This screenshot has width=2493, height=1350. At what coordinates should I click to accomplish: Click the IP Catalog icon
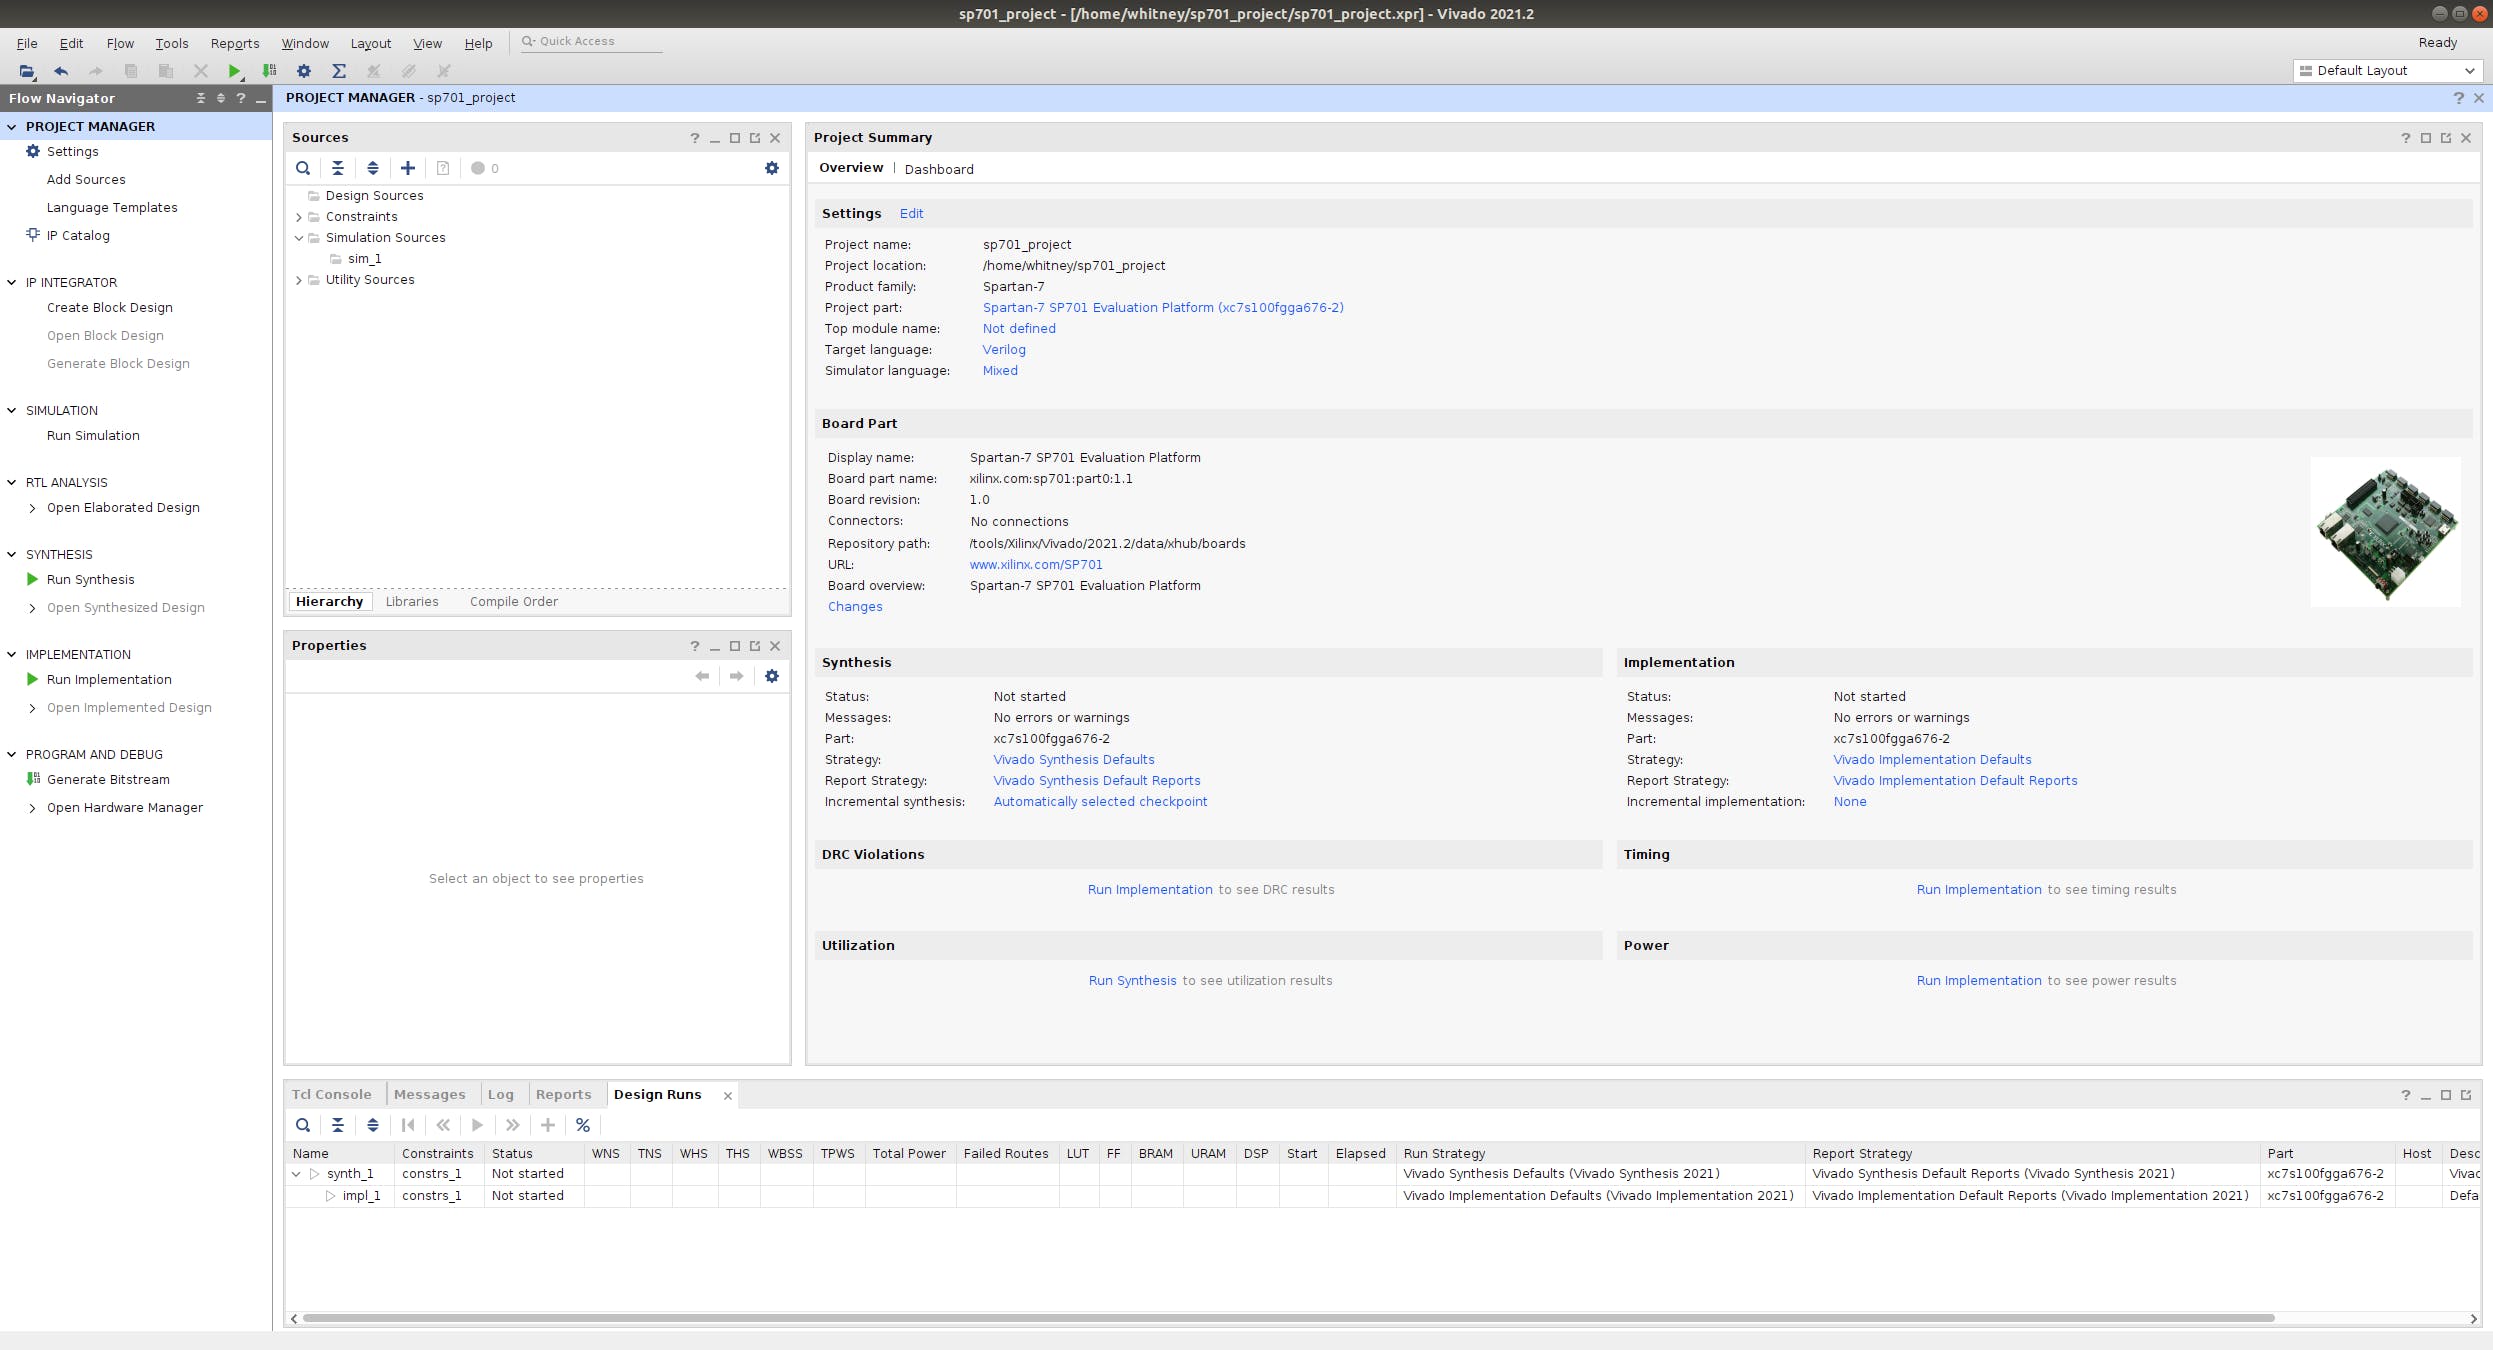[33, 235]
